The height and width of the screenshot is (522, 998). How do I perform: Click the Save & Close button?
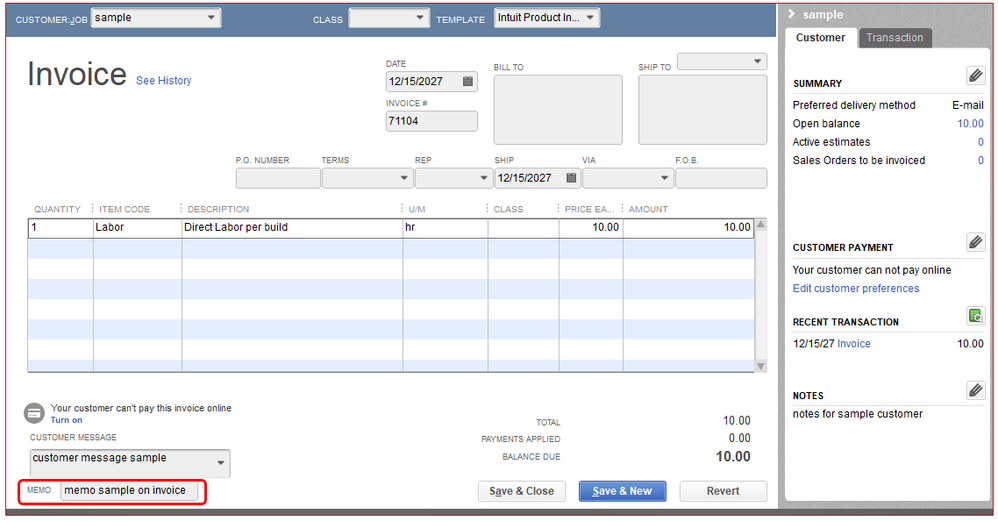pos(521,491)
